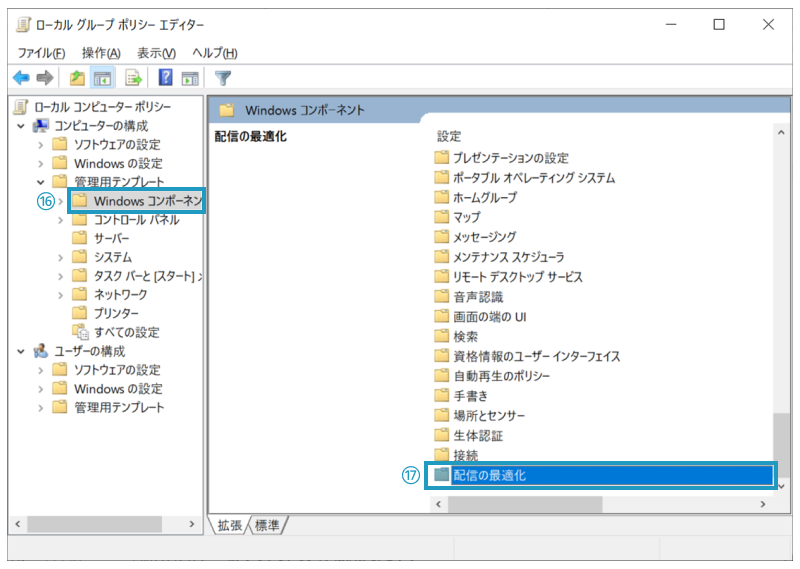Viewport: 800px width, 569px height.
Task: Expand Windows の設定 under コンピューターの構成
Action: (x=41, y=164)
